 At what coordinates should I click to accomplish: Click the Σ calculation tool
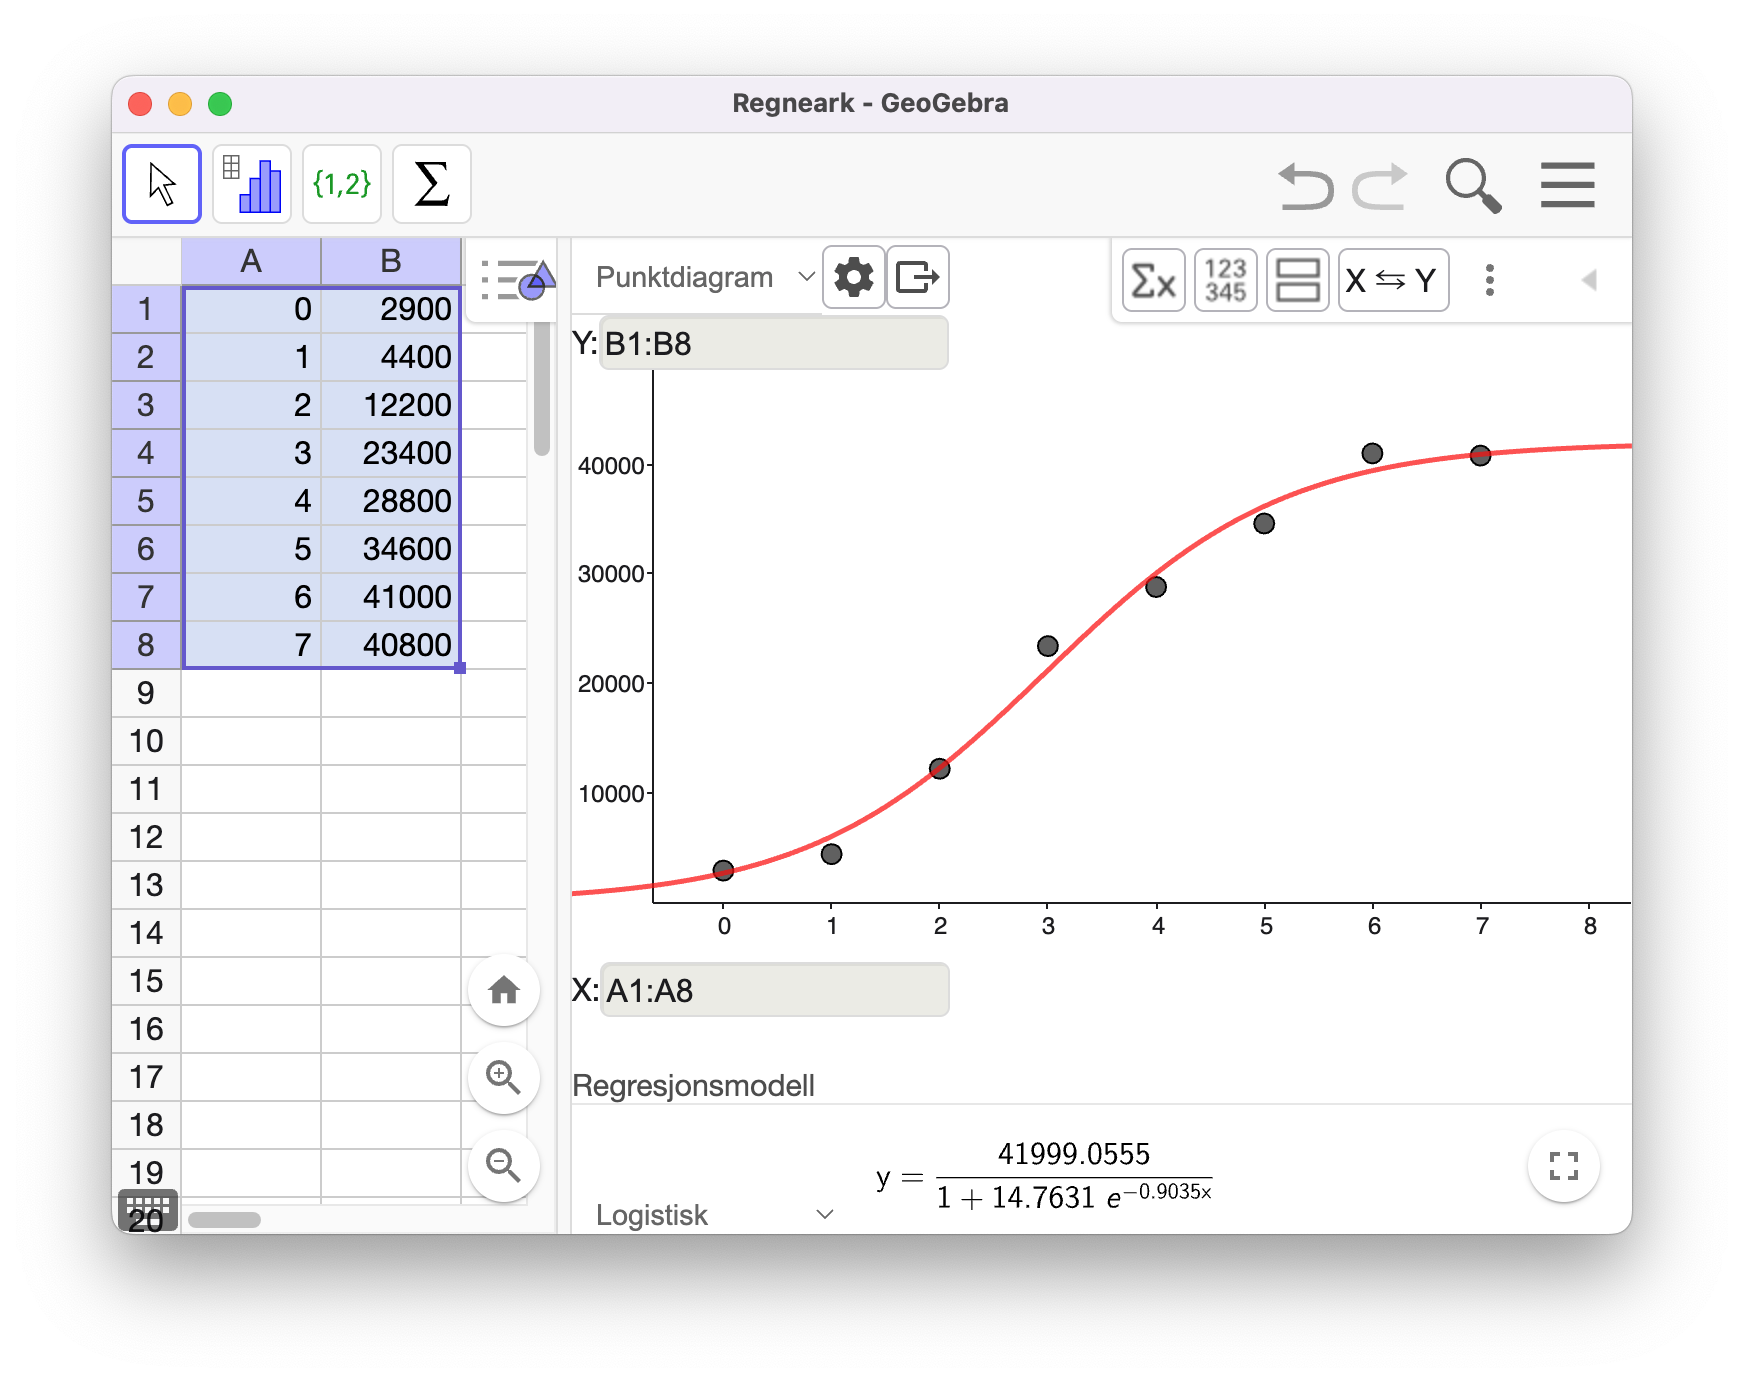(431, 183)
